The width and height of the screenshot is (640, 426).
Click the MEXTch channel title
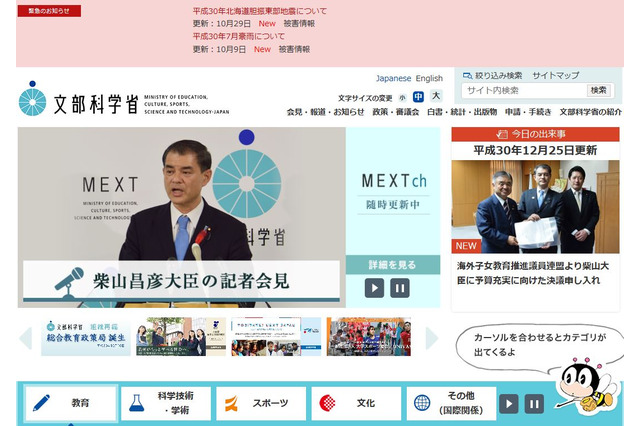tap(394, 181)
